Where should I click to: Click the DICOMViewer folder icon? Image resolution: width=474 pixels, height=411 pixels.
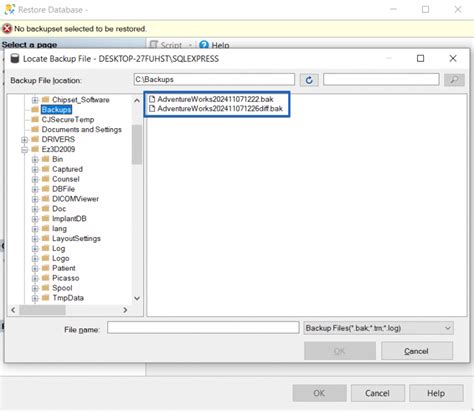click(x=46, y=199)
